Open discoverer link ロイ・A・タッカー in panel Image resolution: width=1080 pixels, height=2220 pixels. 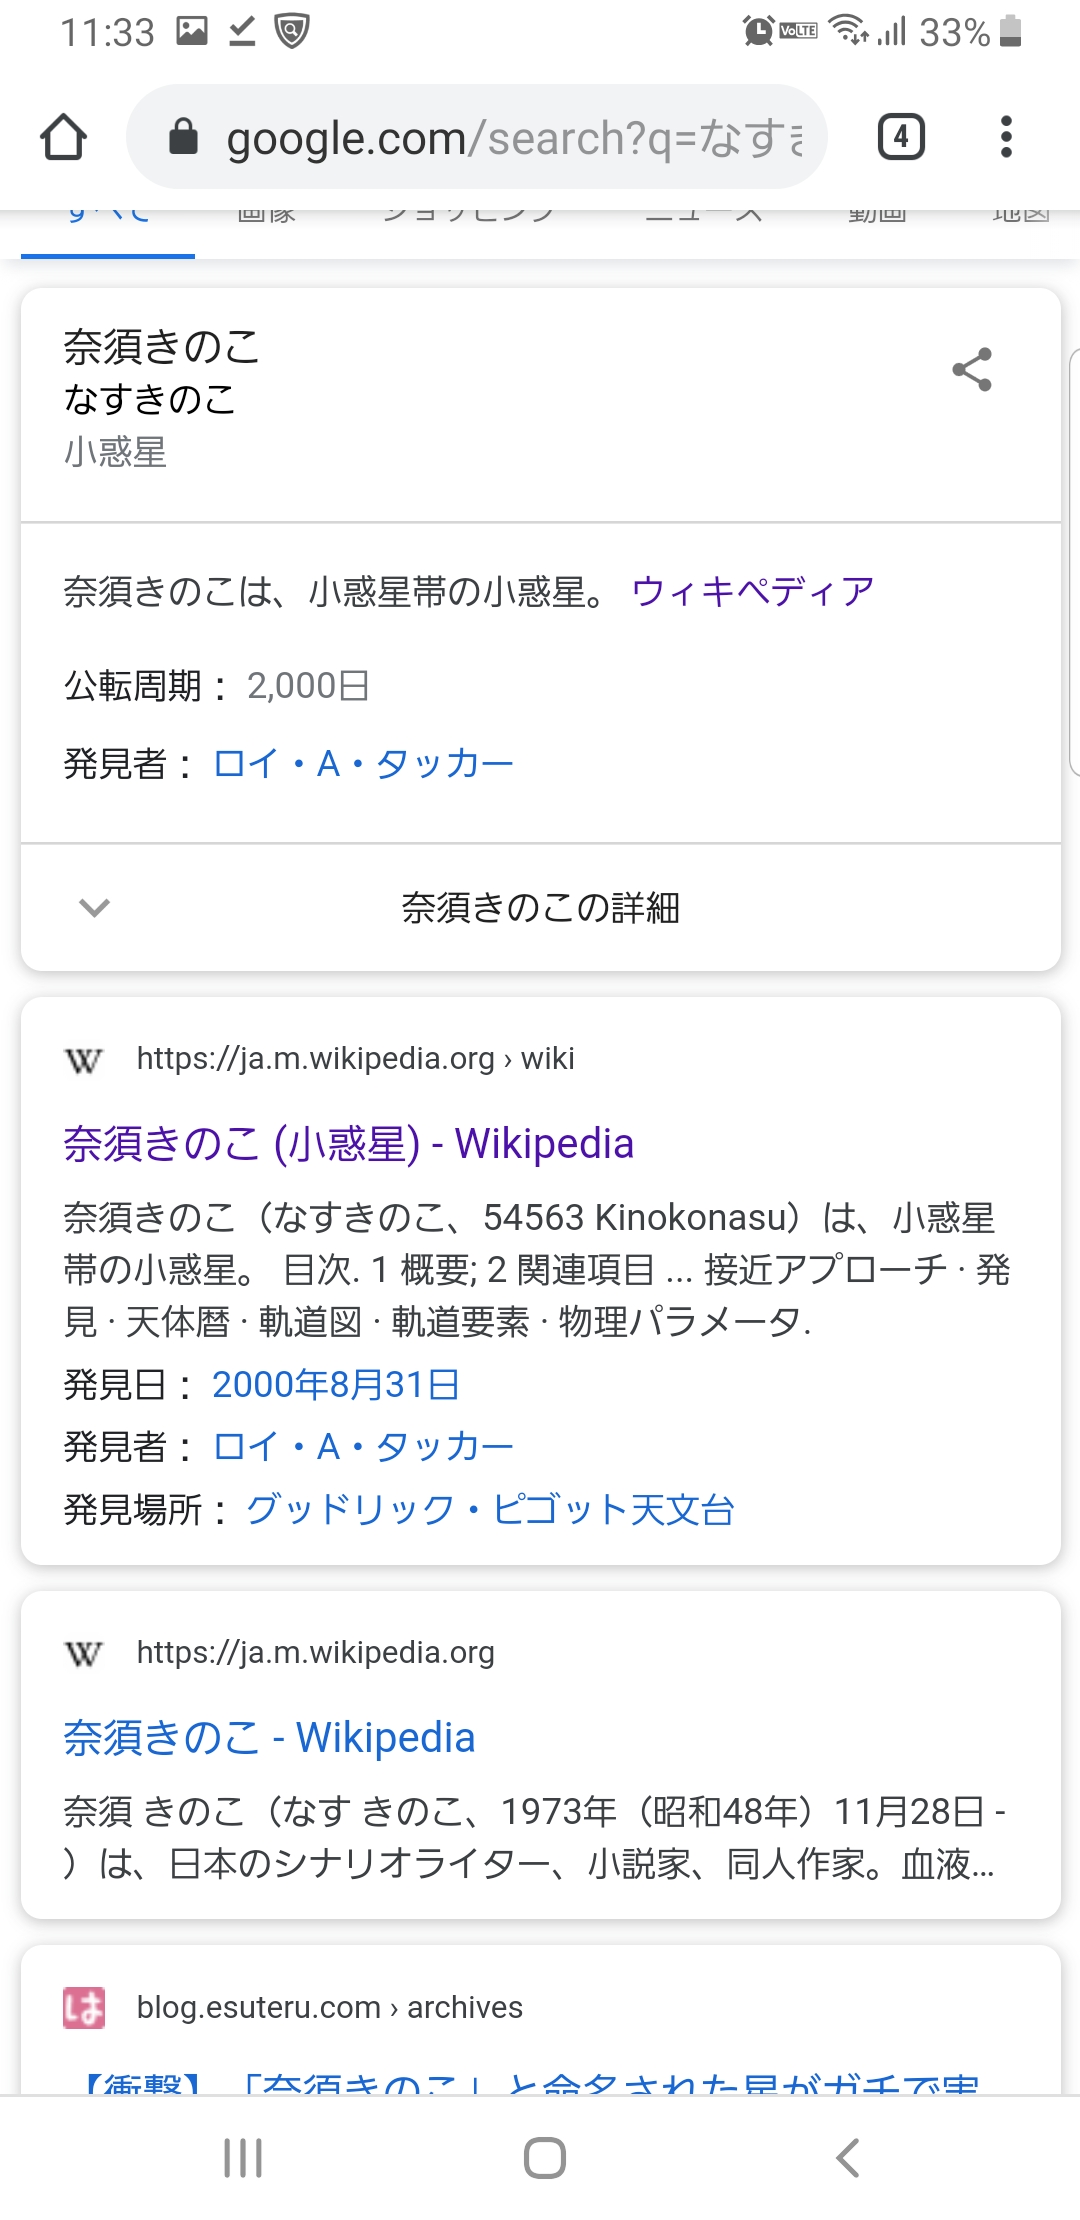tap(363, 764)
